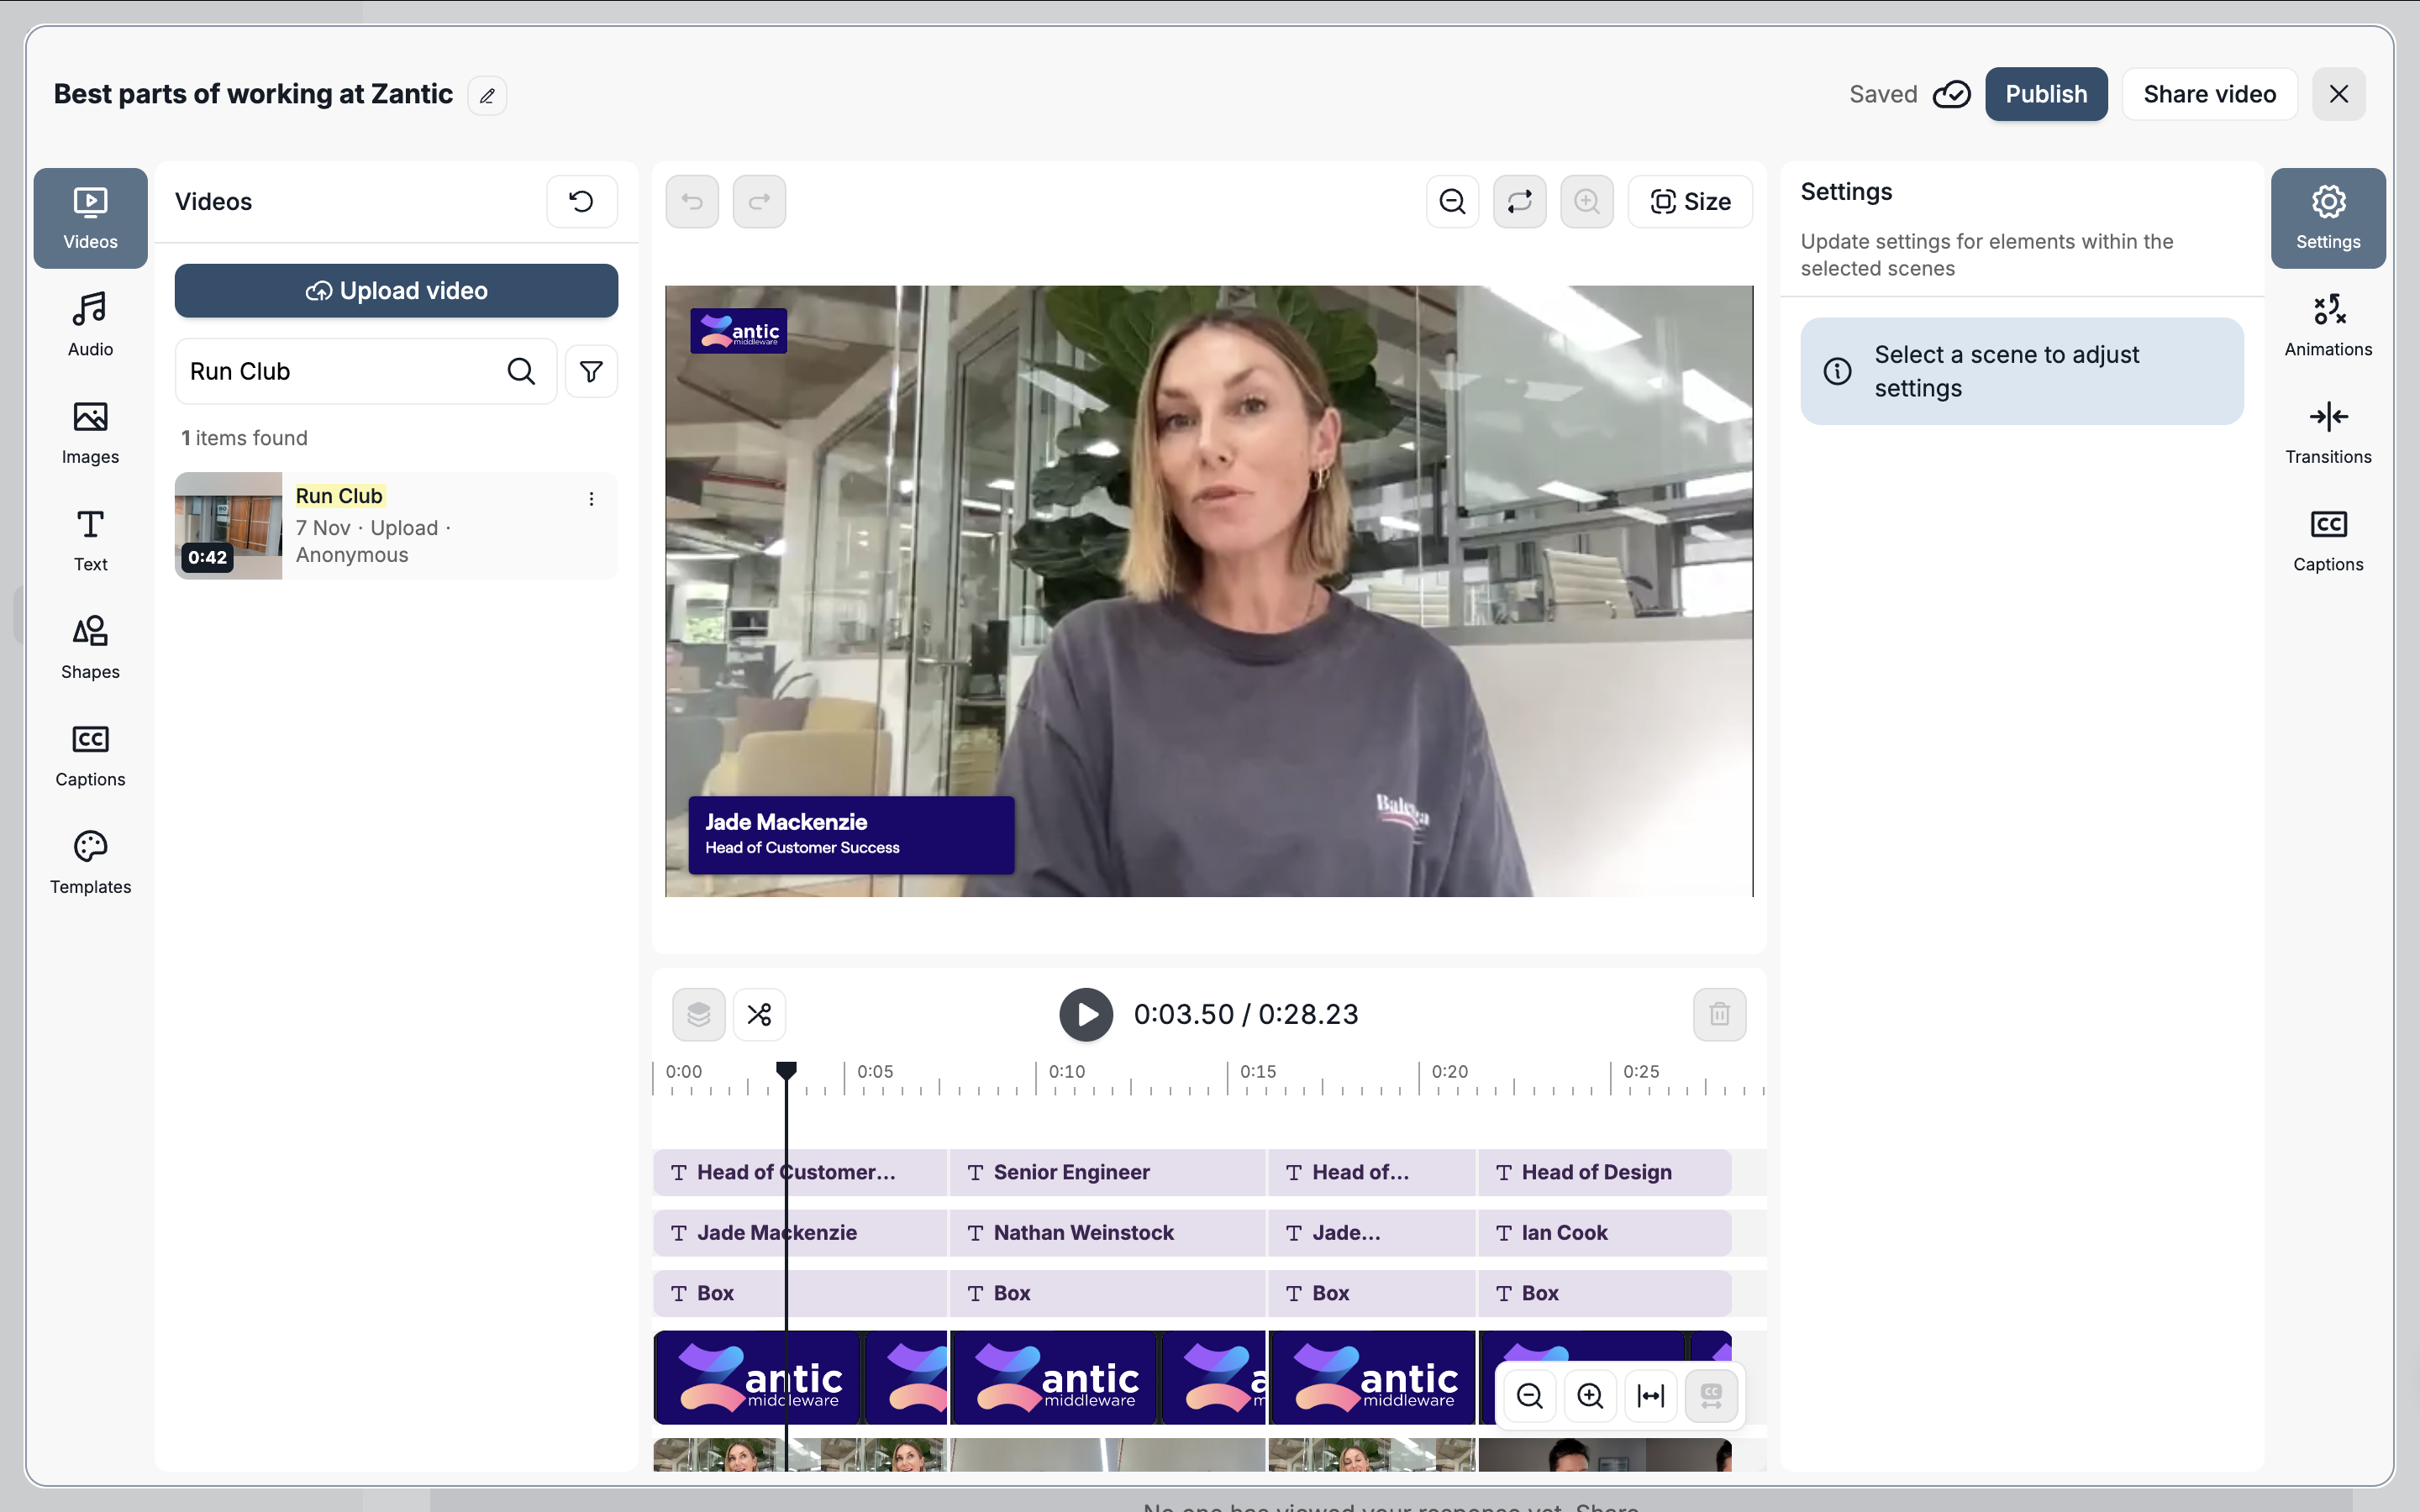The height and width of the screenshot is (1512, 2420).
Task: Open the Size options dropdown
Action: pyautogui.click(x=1690, y=201)
